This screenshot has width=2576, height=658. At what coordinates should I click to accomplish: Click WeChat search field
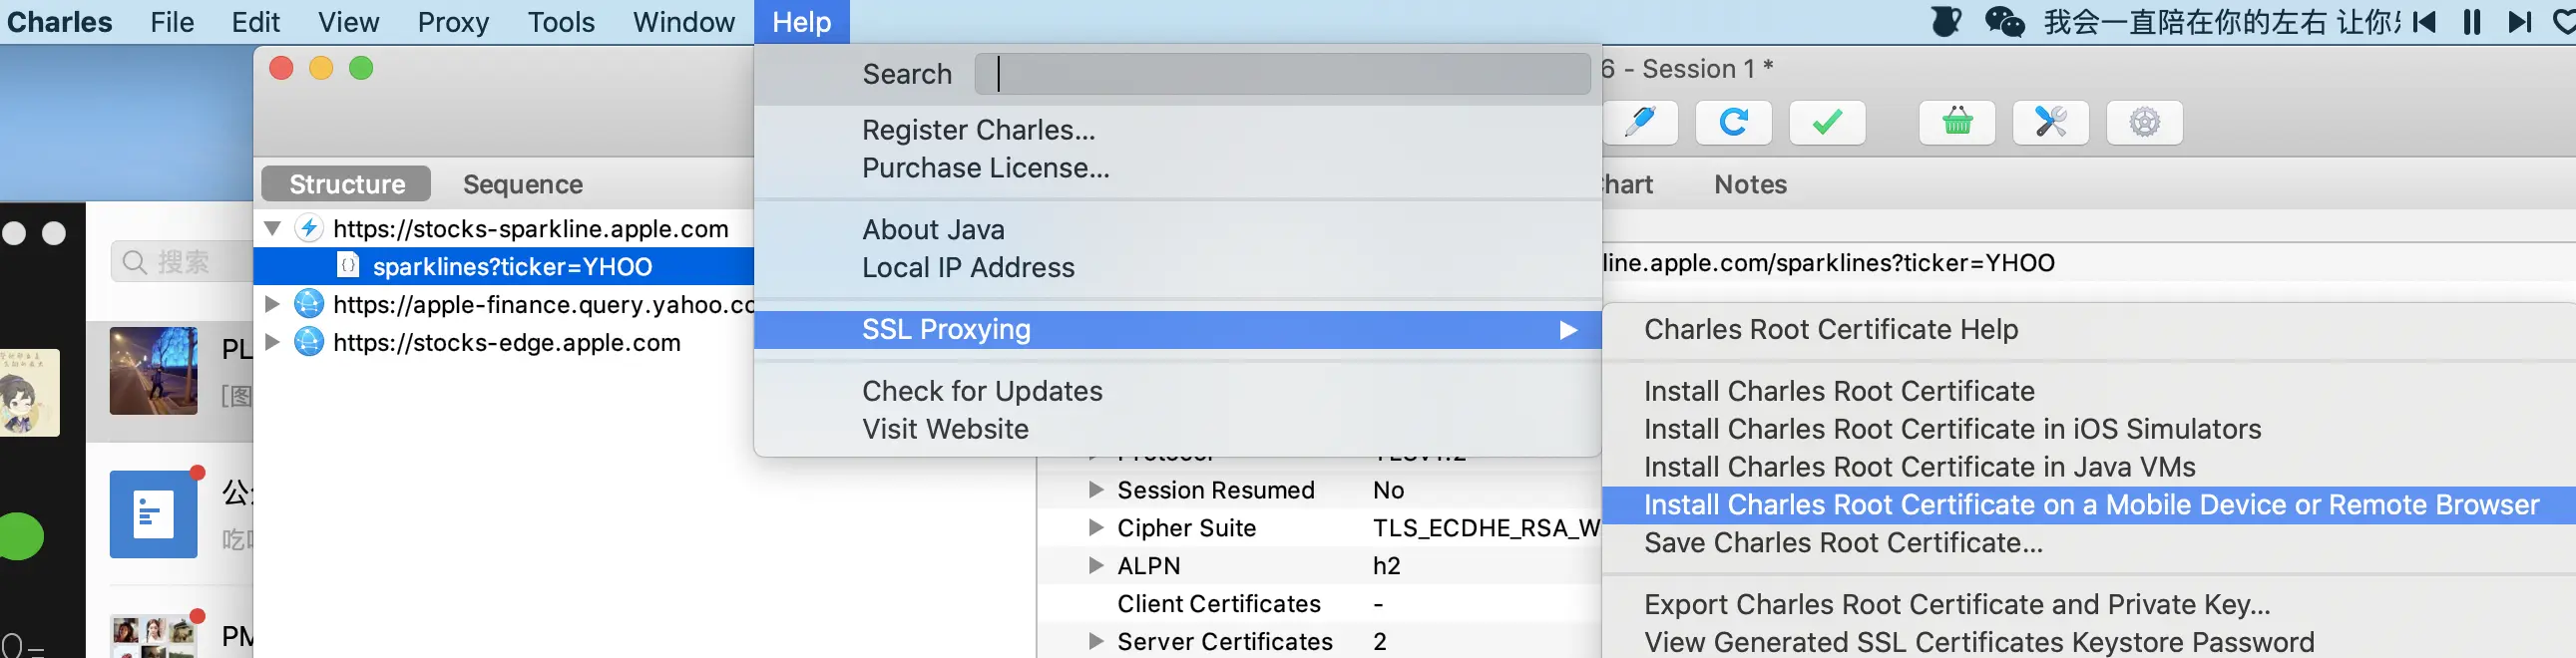(x=183, y=262)
